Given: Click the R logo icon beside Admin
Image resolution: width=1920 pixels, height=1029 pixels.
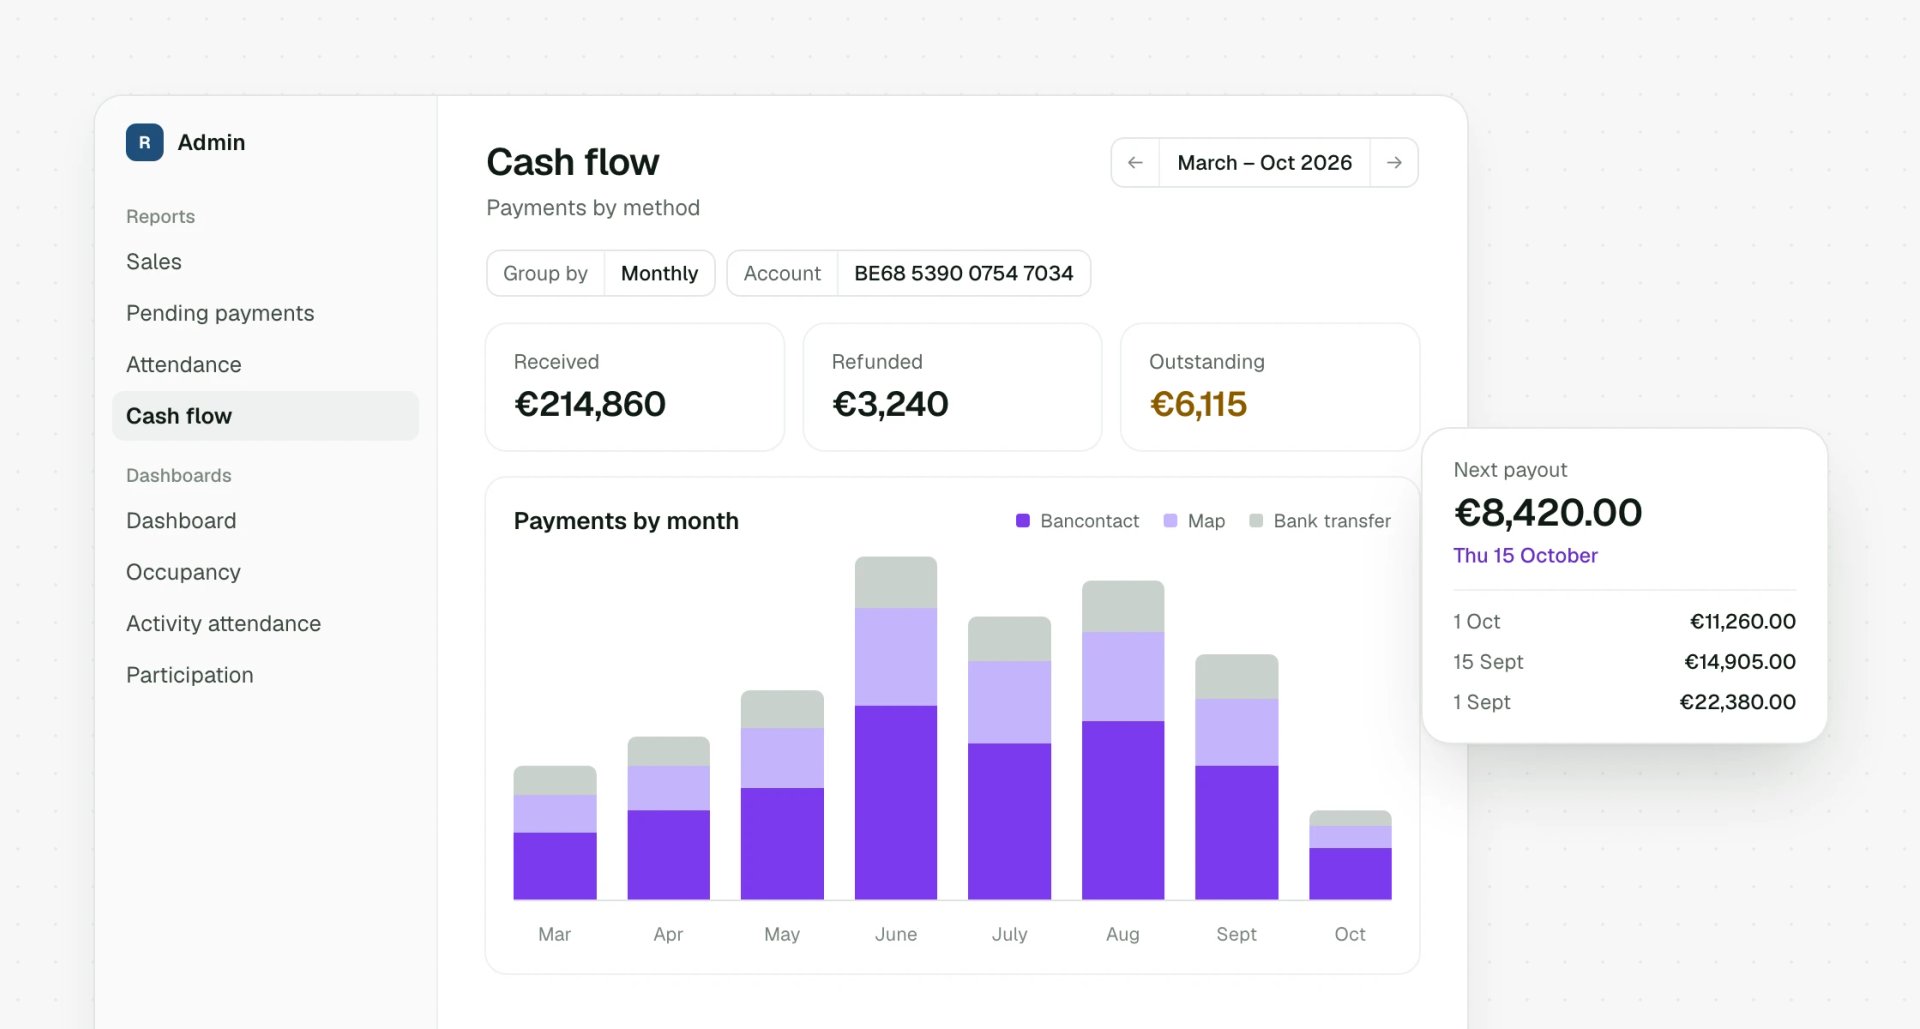Looking at the screenshot, I should click(x=144, y=142).
